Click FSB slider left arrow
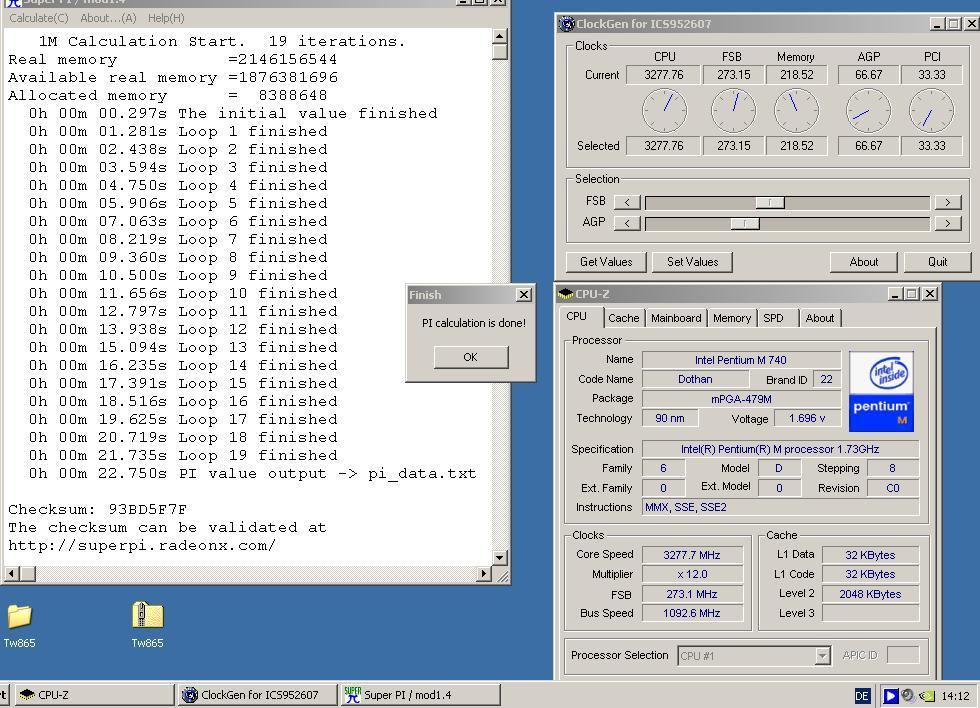The image size is (980, 708). (627, 202)
